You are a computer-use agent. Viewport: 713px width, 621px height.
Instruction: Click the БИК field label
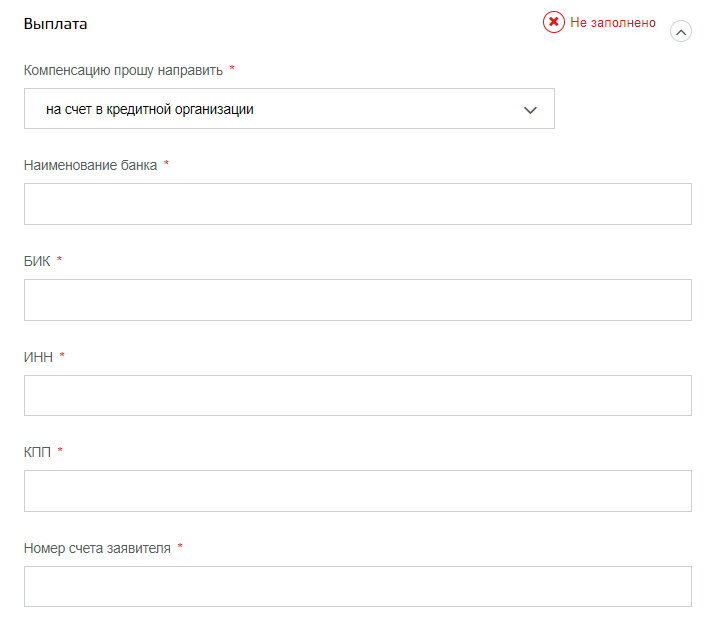pos(37,261)
